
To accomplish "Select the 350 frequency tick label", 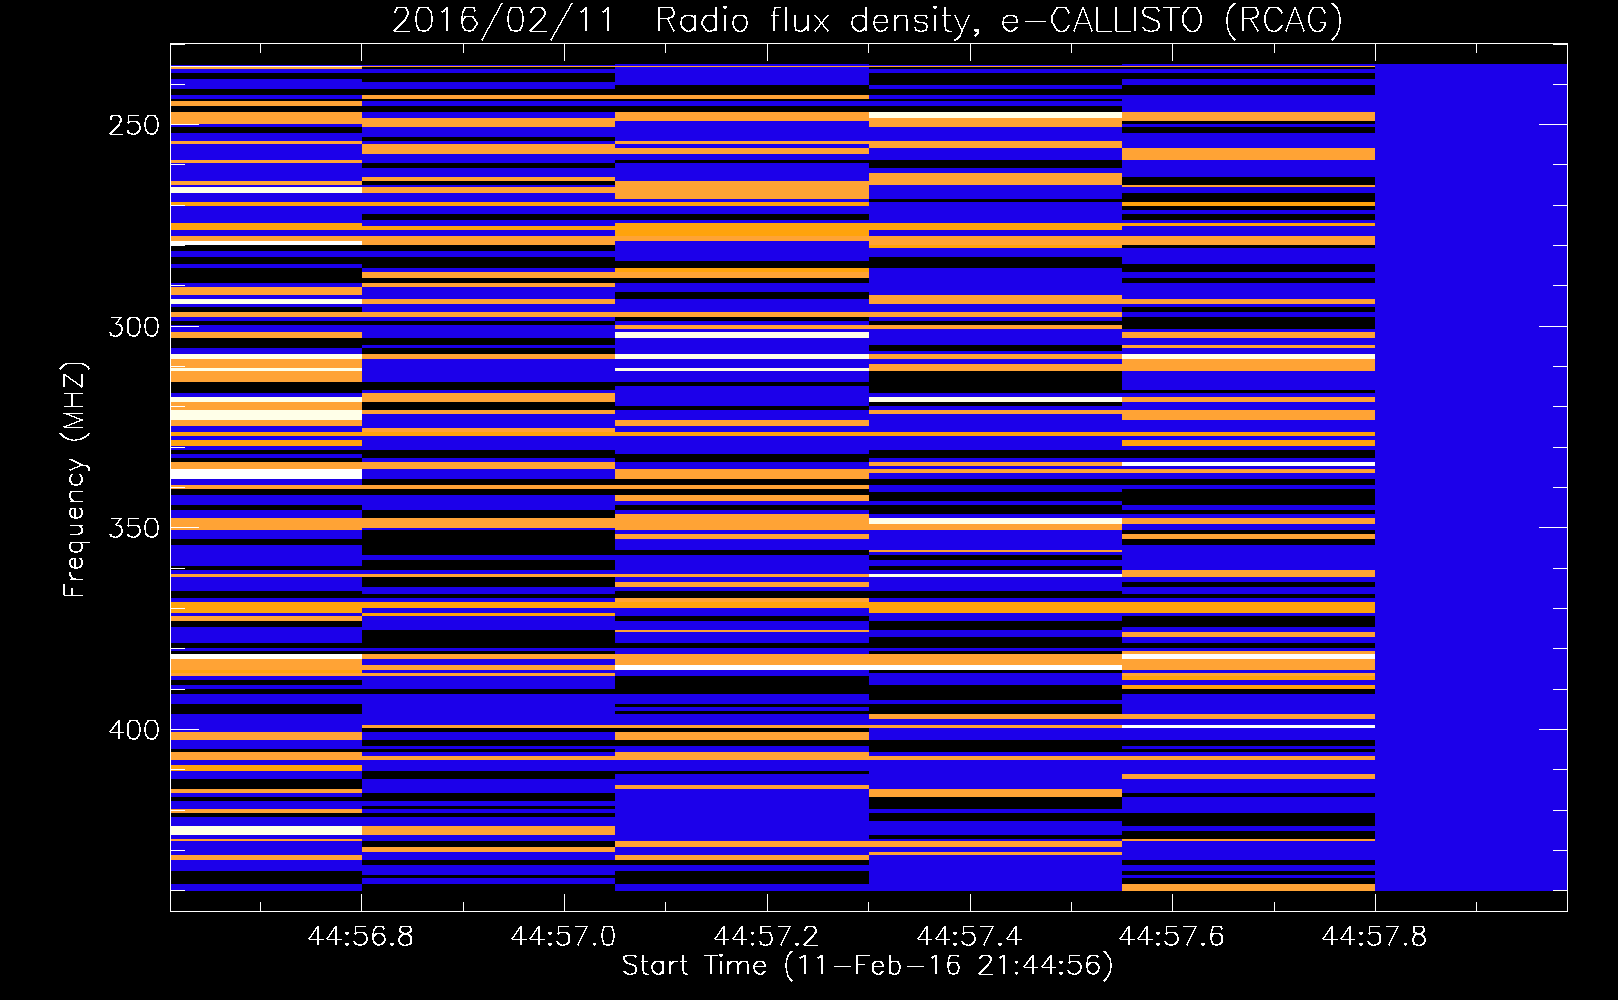I will 134,528.
